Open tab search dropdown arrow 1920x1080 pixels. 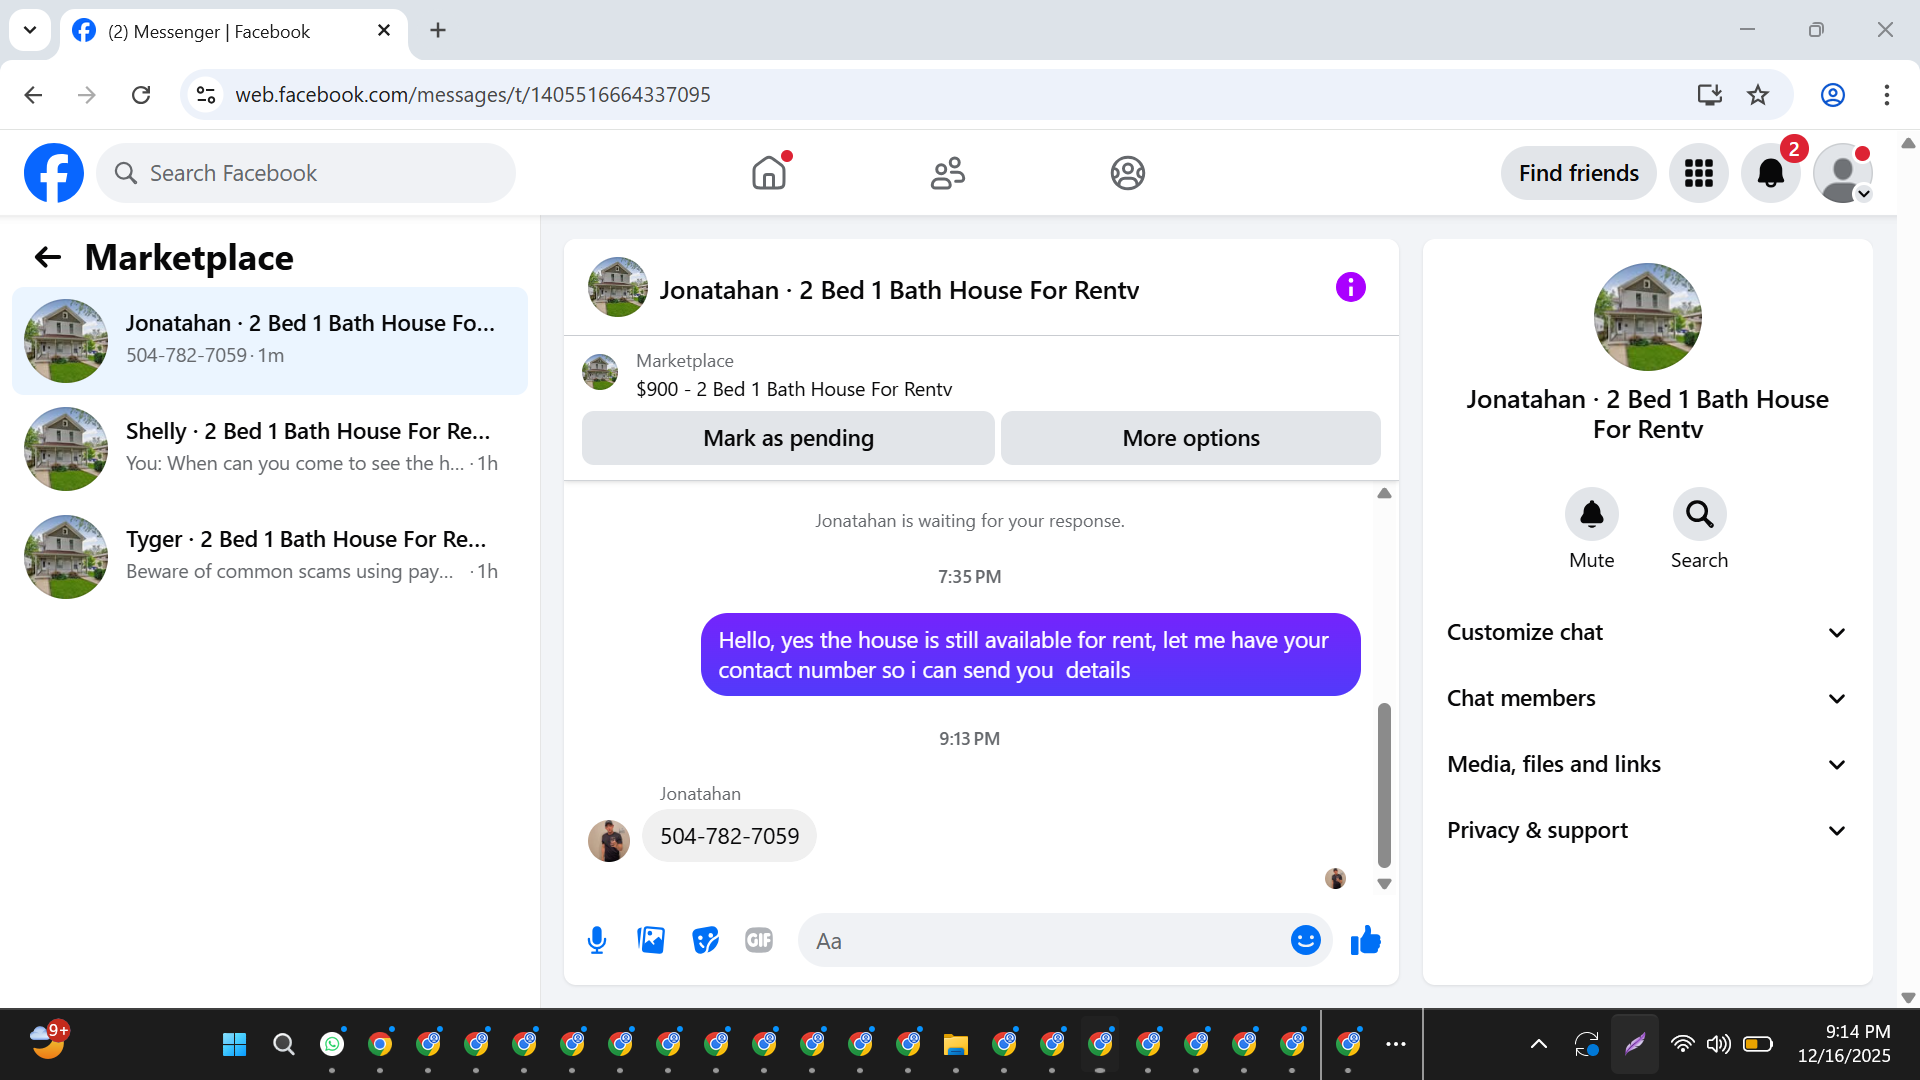[x=30, y=30]
